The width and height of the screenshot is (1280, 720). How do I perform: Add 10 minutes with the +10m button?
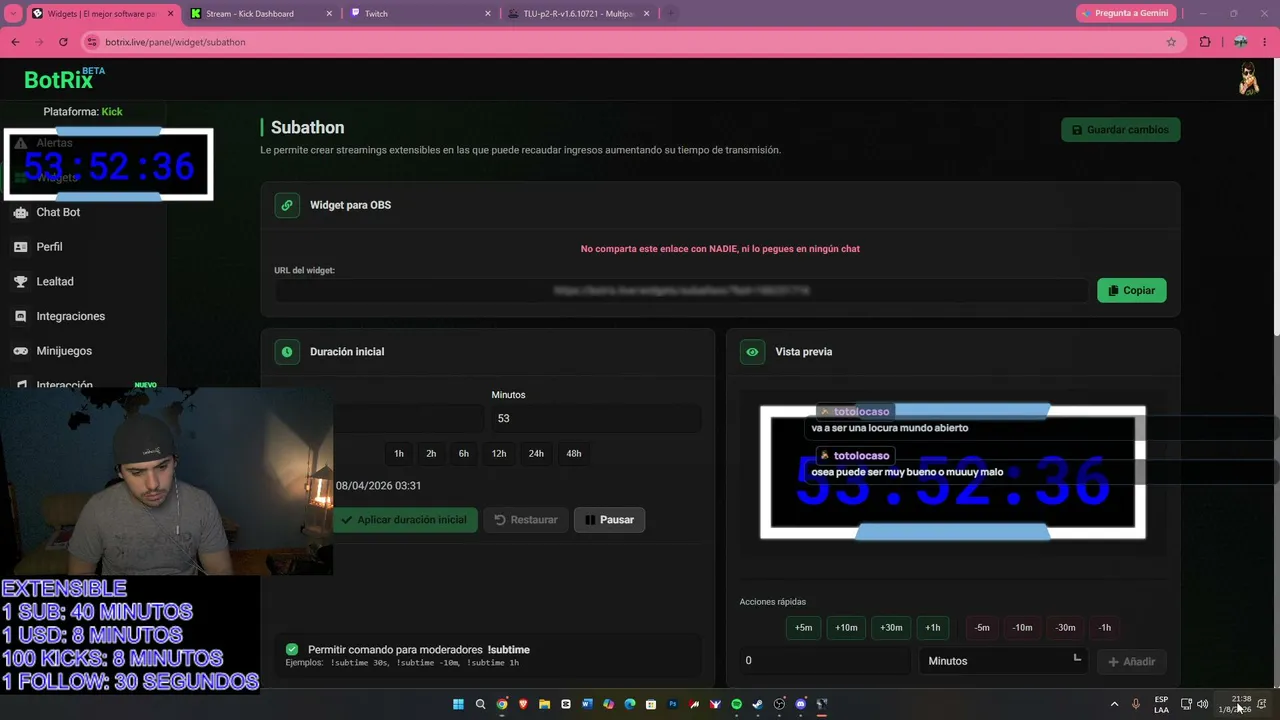tap(846, 628)
